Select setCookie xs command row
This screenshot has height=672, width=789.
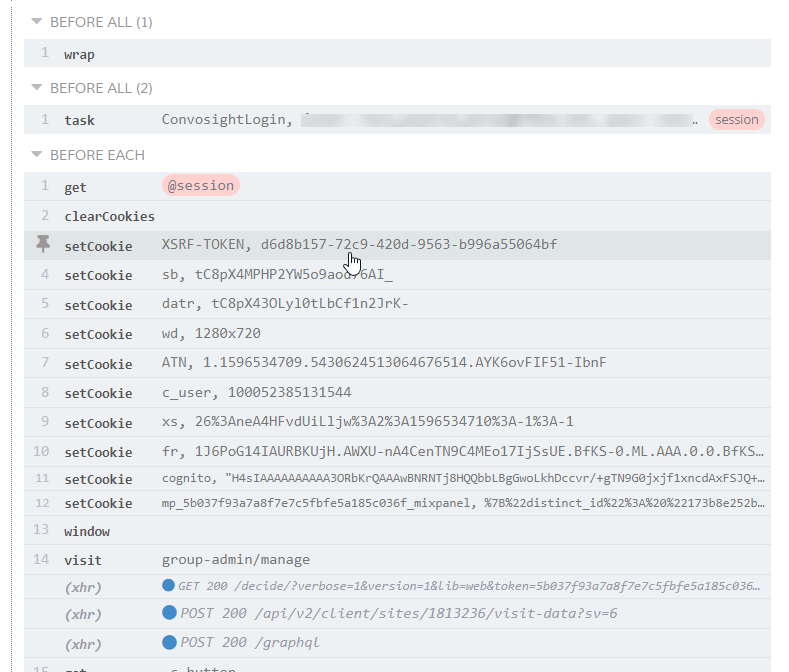coord(397,422)
